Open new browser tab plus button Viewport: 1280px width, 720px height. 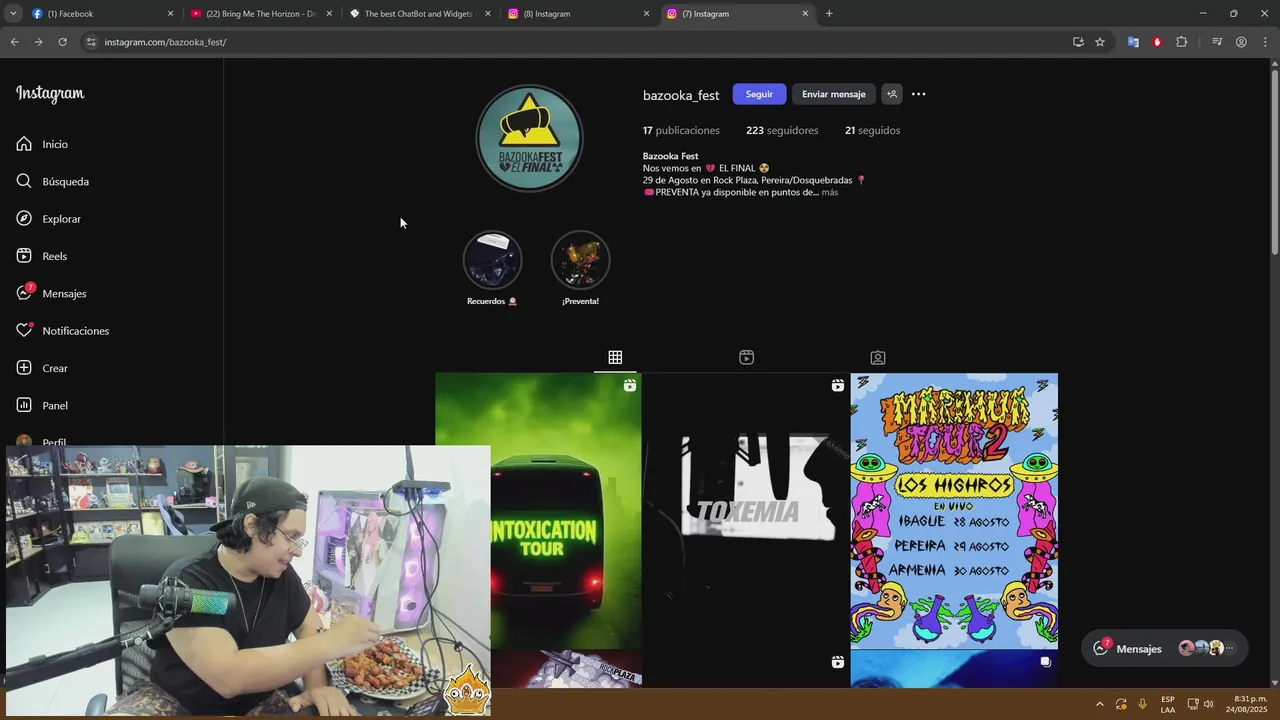(829, 14)
